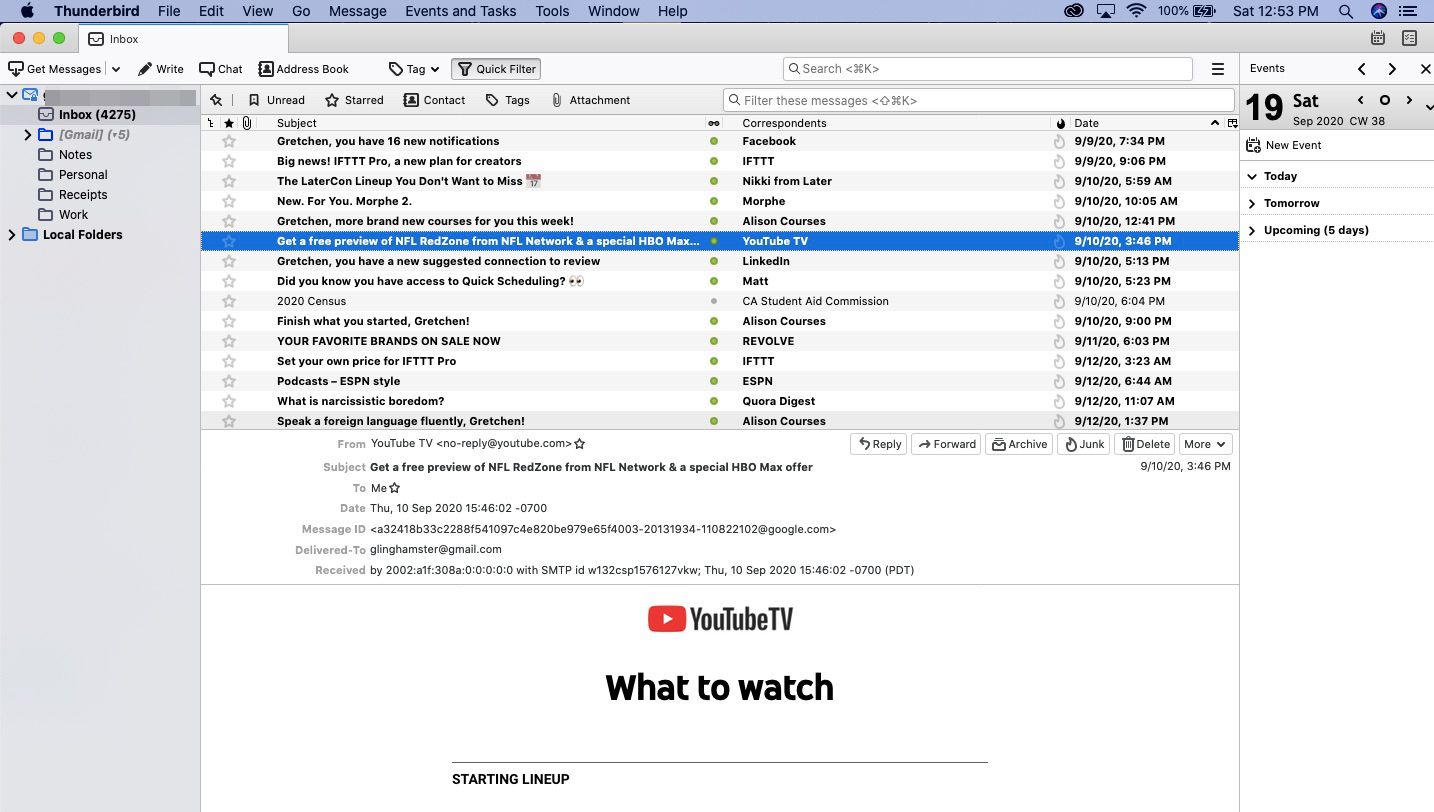
Task: Click the Write pencil icon
Action: (x=146, y=69)
